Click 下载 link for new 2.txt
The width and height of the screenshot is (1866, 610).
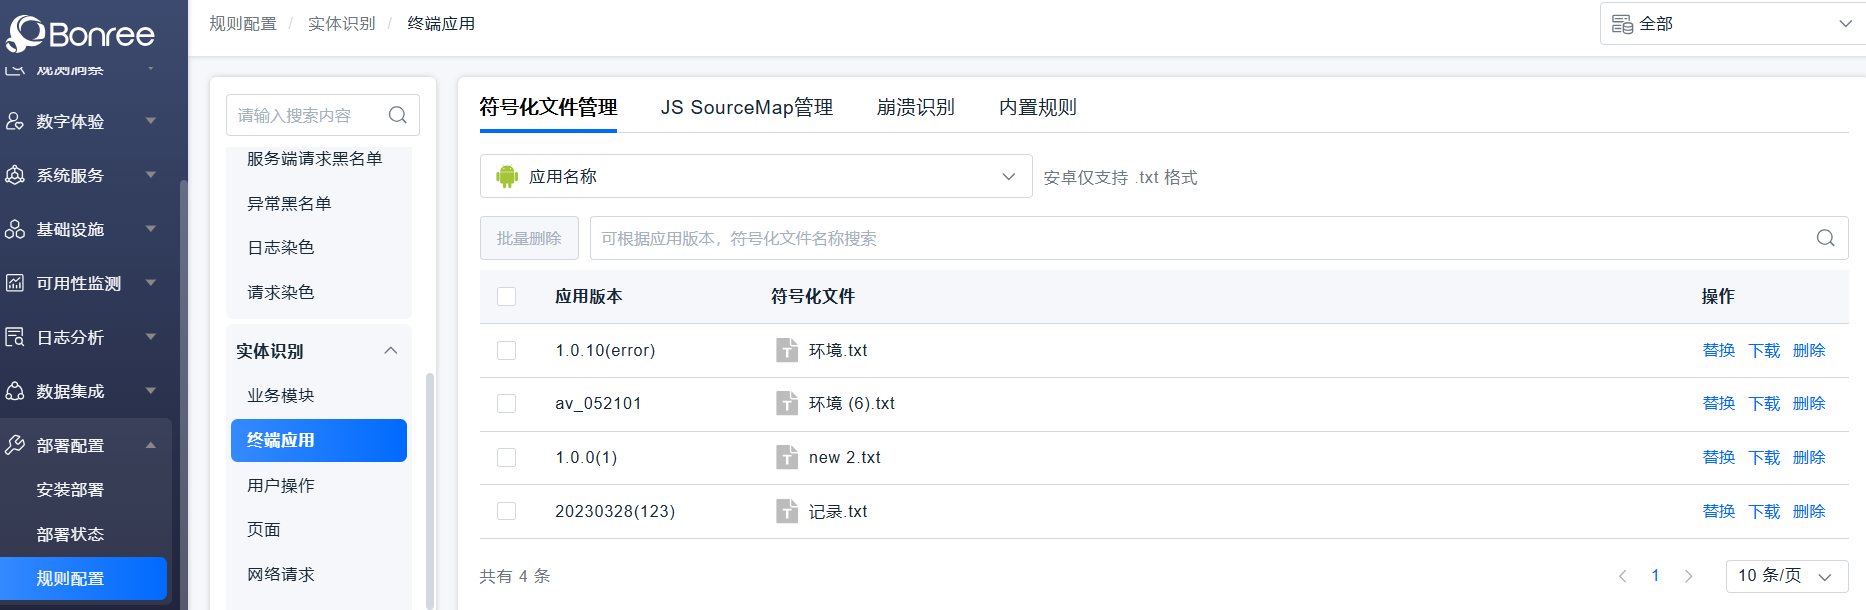(1764, 457)
